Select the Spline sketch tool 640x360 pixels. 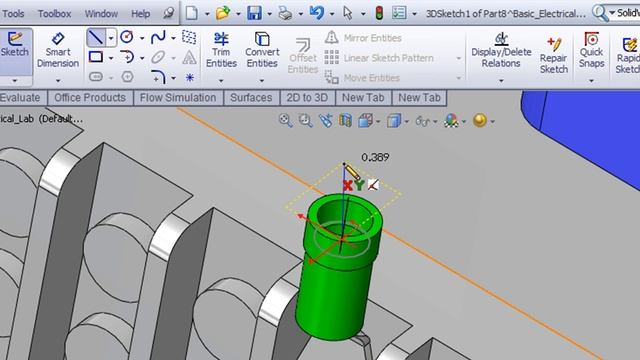tap(158, 37)
